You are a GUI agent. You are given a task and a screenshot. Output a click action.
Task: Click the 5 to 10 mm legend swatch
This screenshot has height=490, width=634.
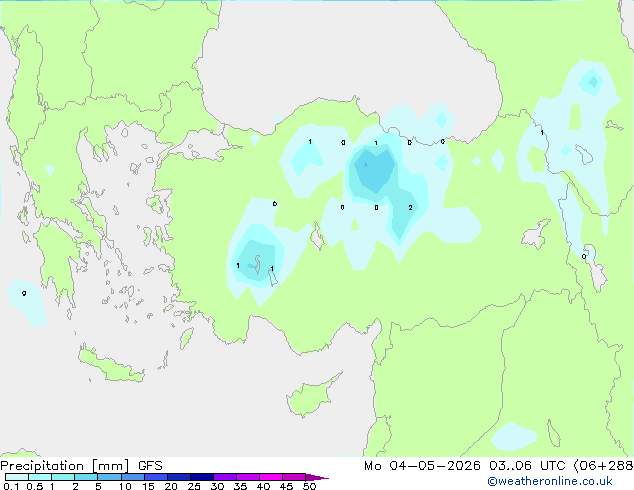point(110,477)
